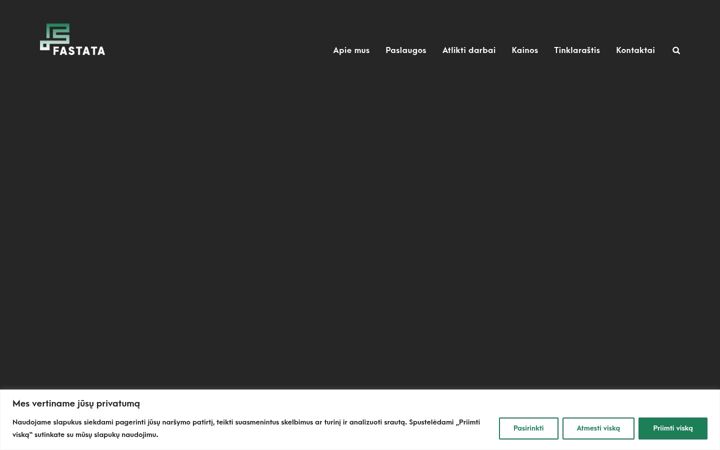Click the white FASTATA wordmark text
Screen dimensions: 720x450
[x=79, y=51]
